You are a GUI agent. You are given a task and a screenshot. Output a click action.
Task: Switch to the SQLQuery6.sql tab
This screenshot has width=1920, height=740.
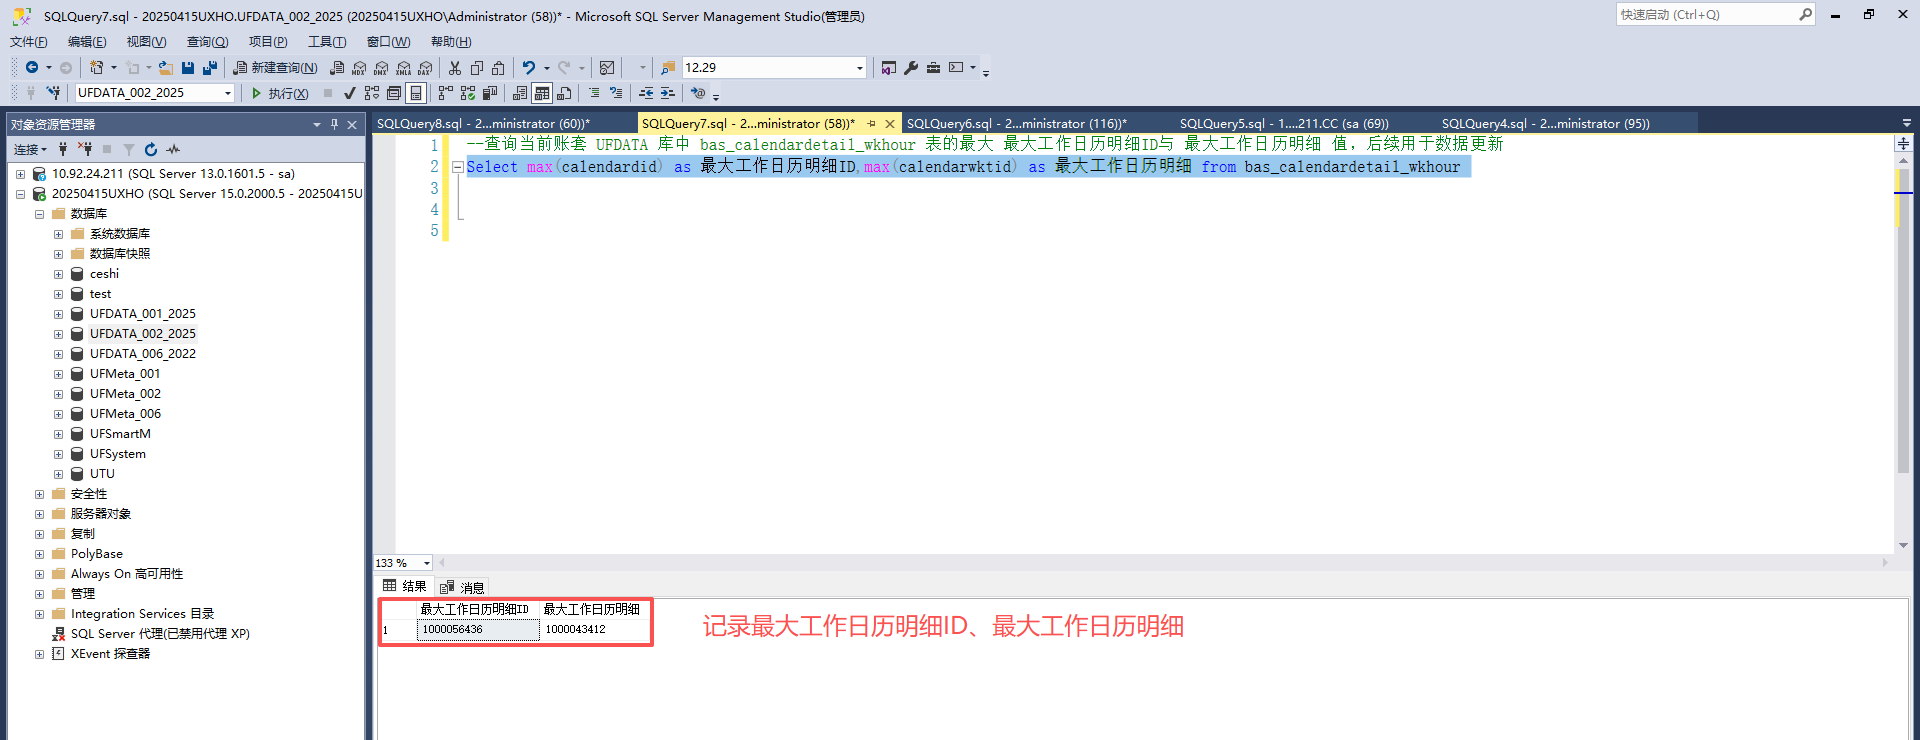[1015, 124]
